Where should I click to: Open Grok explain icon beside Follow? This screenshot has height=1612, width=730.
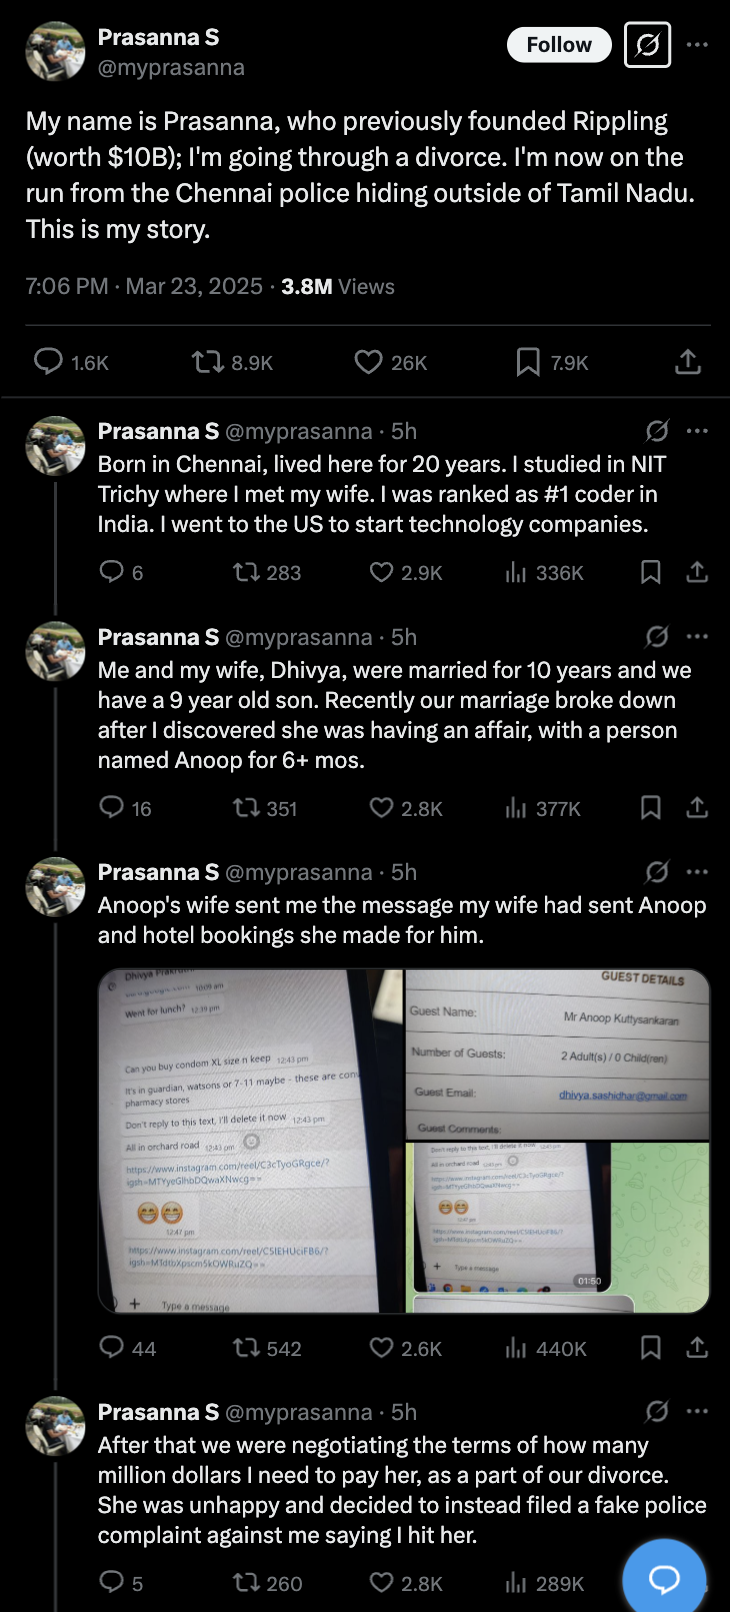[x=647, y=45]
